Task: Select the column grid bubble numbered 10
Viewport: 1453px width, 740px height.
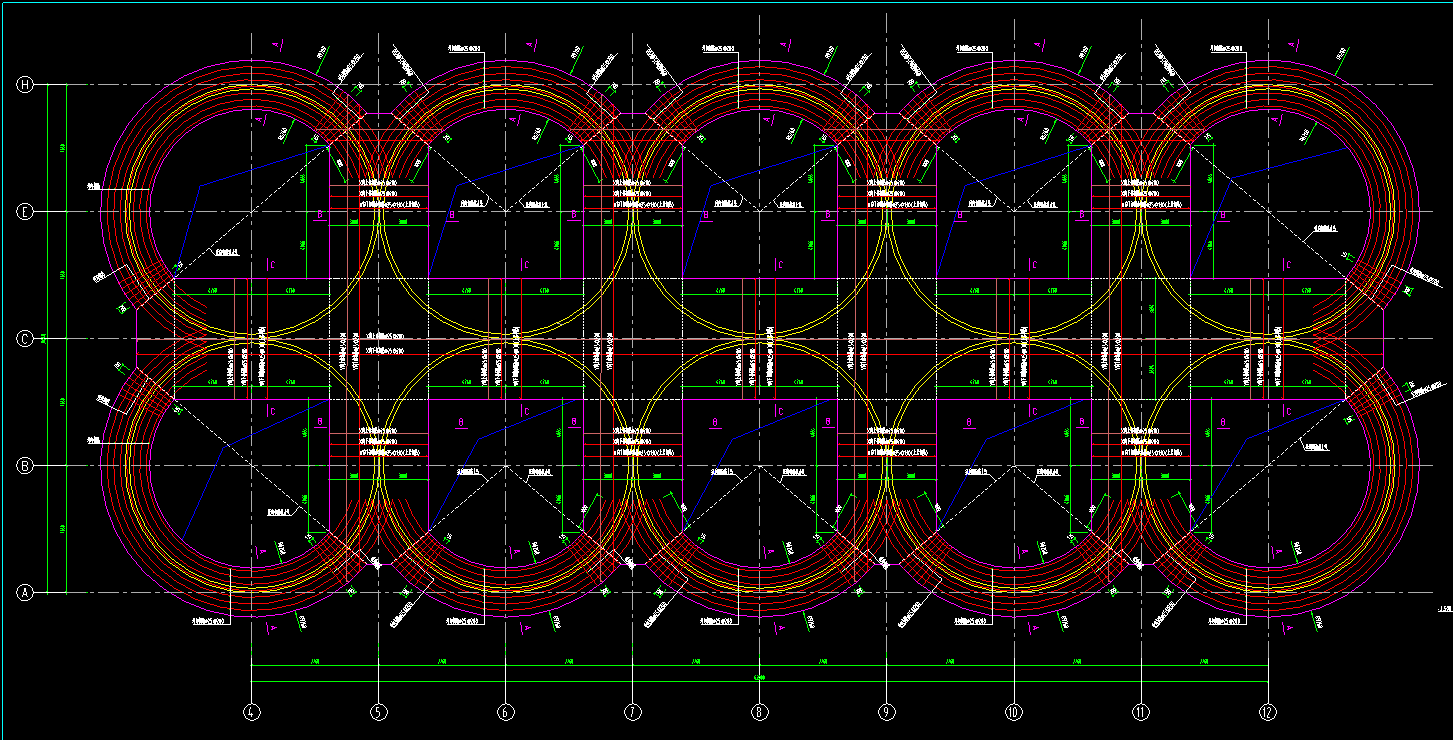Action: click(1013, 713)
